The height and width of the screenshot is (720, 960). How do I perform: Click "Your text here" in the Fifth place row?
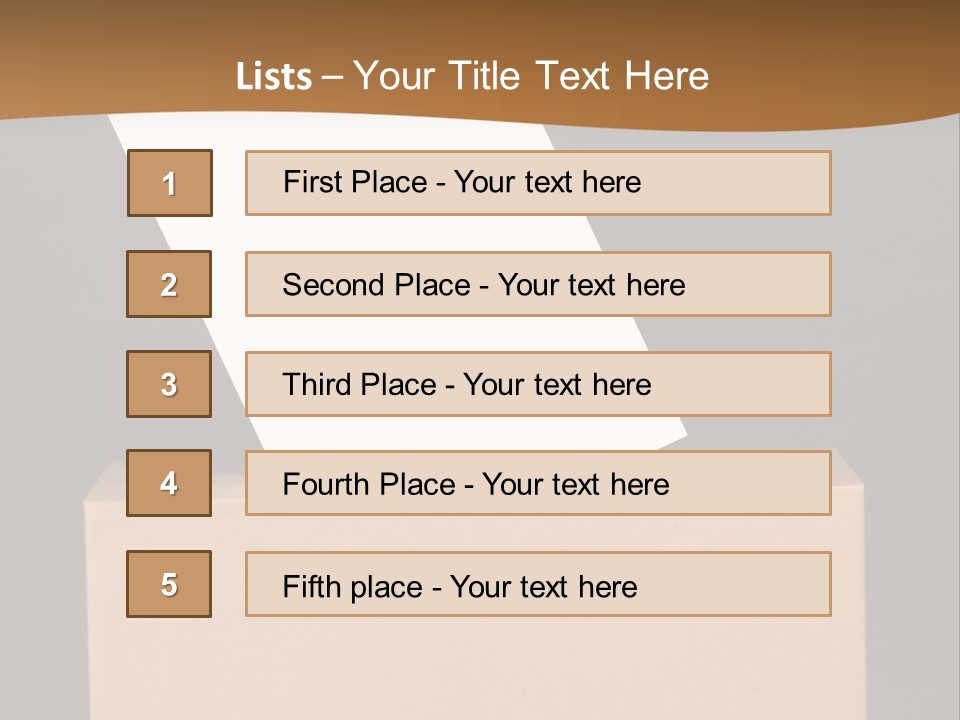coord(543,586)
